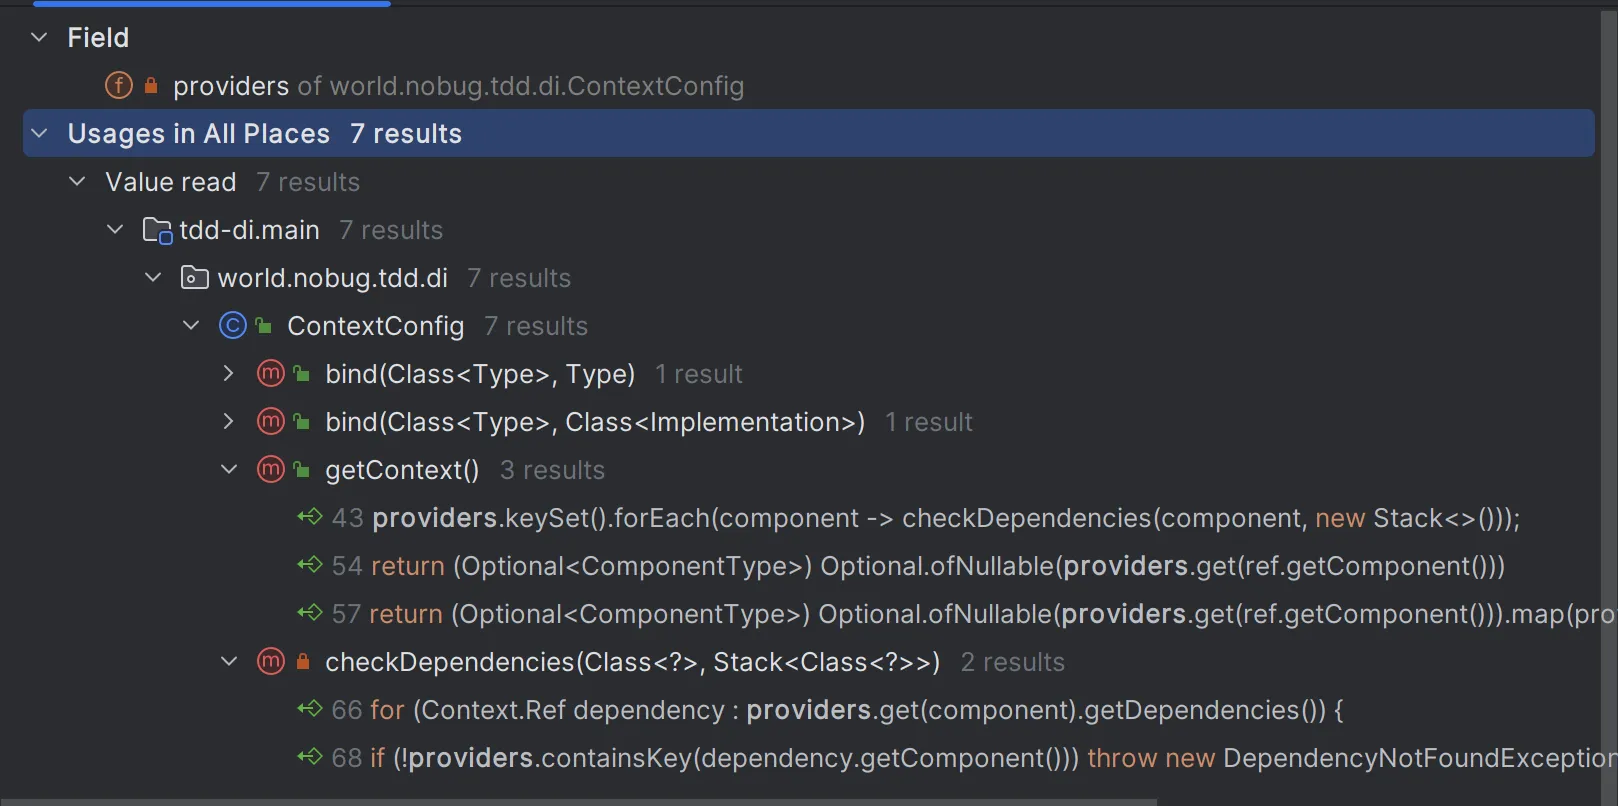The width and height of the screenshot is (1618, 806).
Task: Click the ContextConfig class icon
Action: (232, 326)
